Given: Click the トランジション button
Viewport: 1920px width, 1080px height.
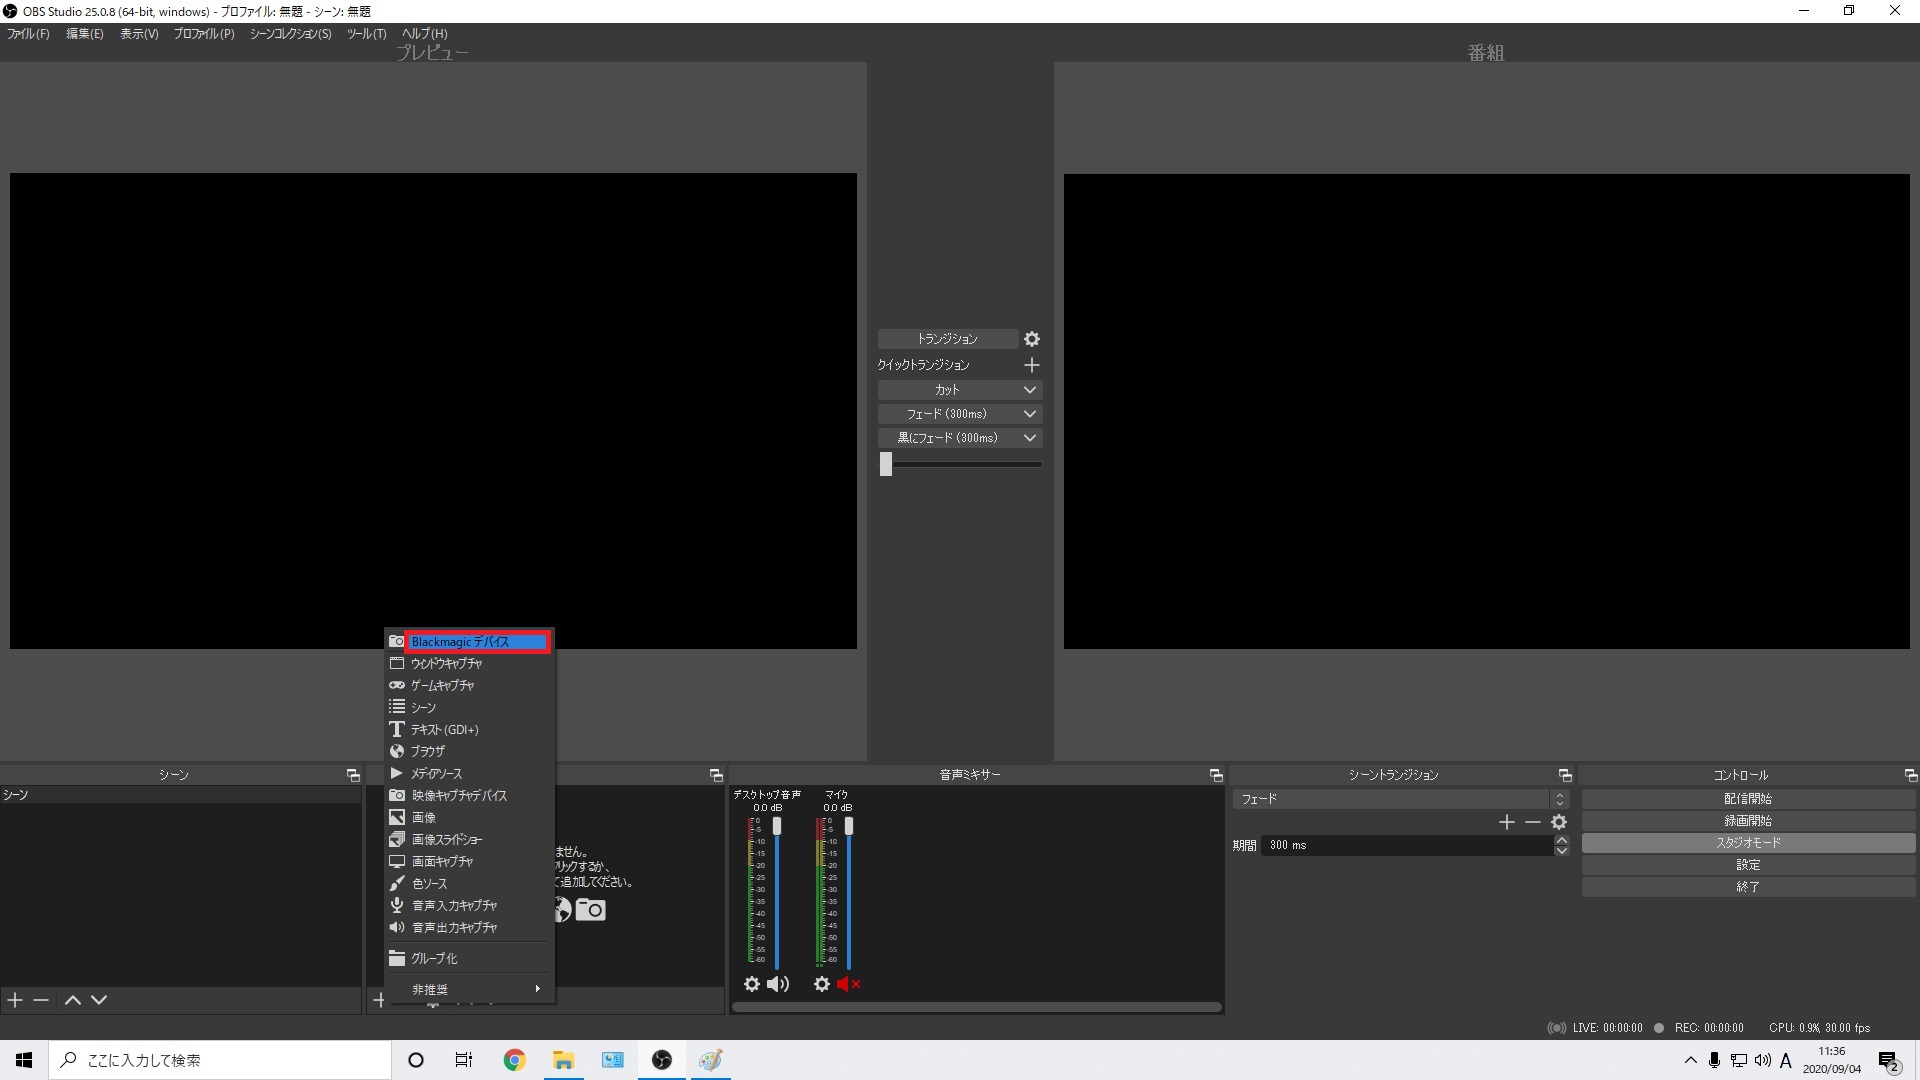Looking at the screenshot, I should click(947, 339).
